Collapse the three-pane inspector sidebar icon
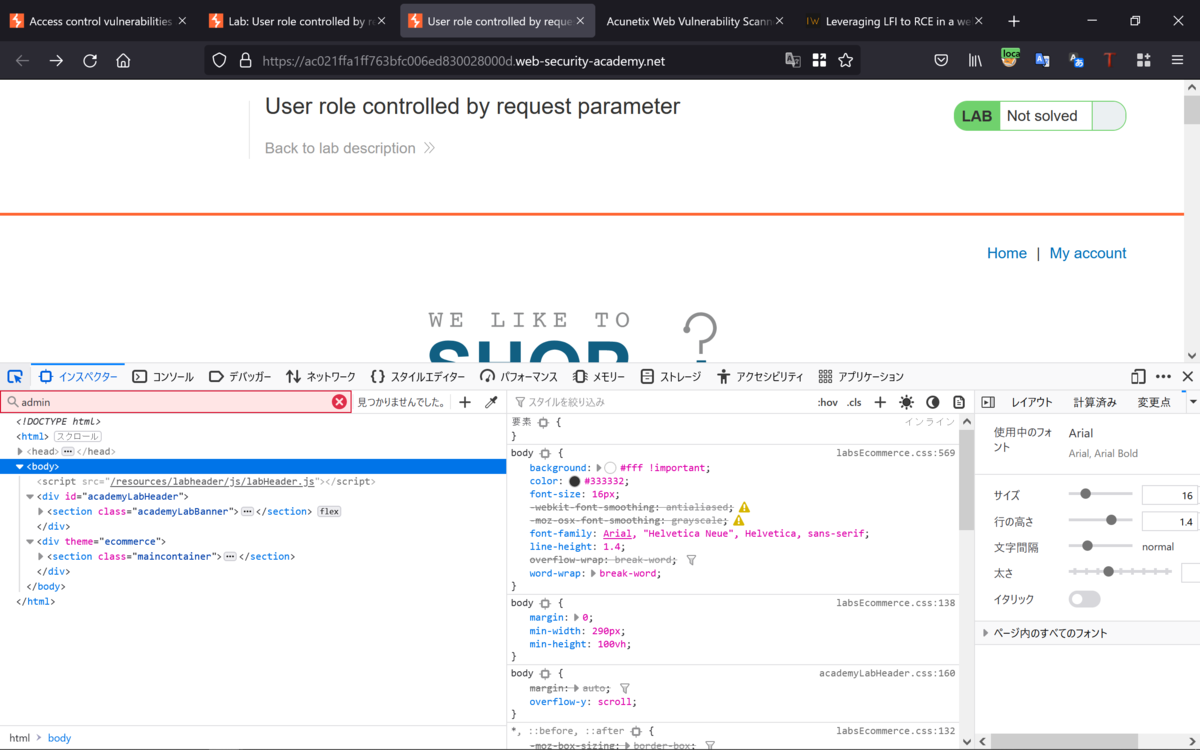The image size is (1200, 750). 988,402
